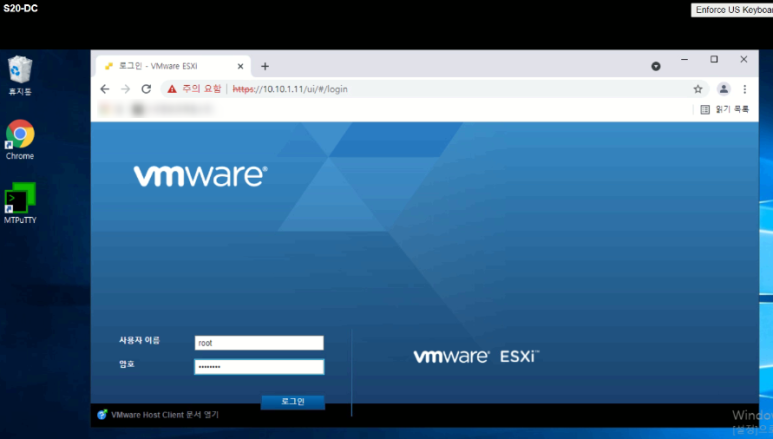The image size is (773, 439).
Task: Launch Chrome from the desktop shortcut
Action: pyautogui.click(x=20, y=140)
